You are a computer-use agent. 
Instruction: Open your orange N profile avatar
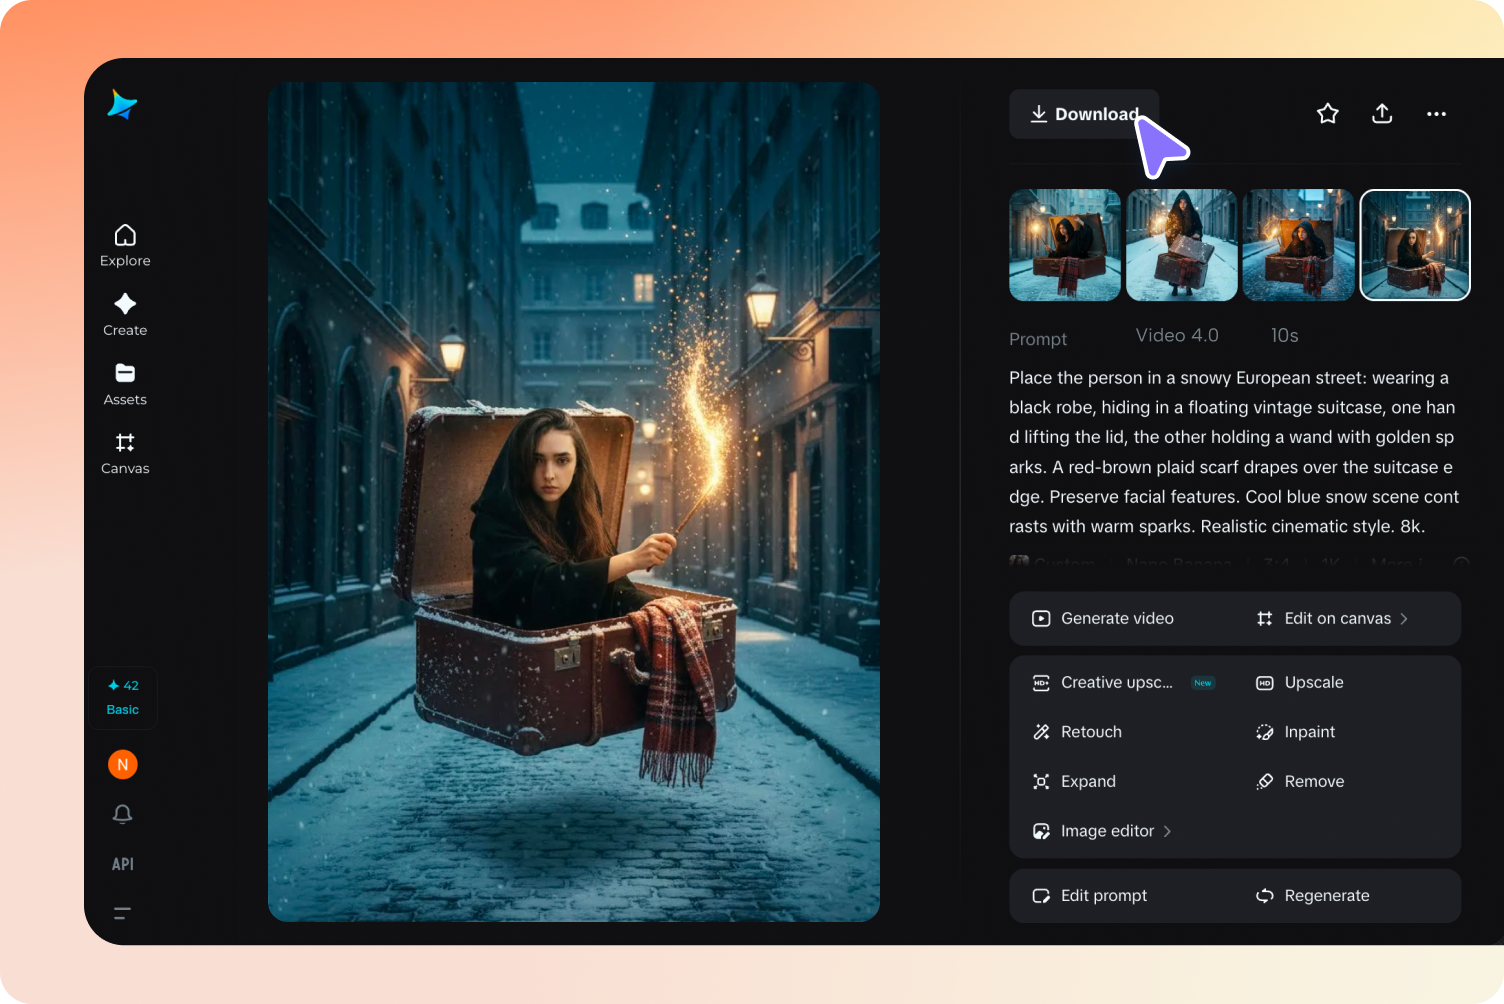122,764
